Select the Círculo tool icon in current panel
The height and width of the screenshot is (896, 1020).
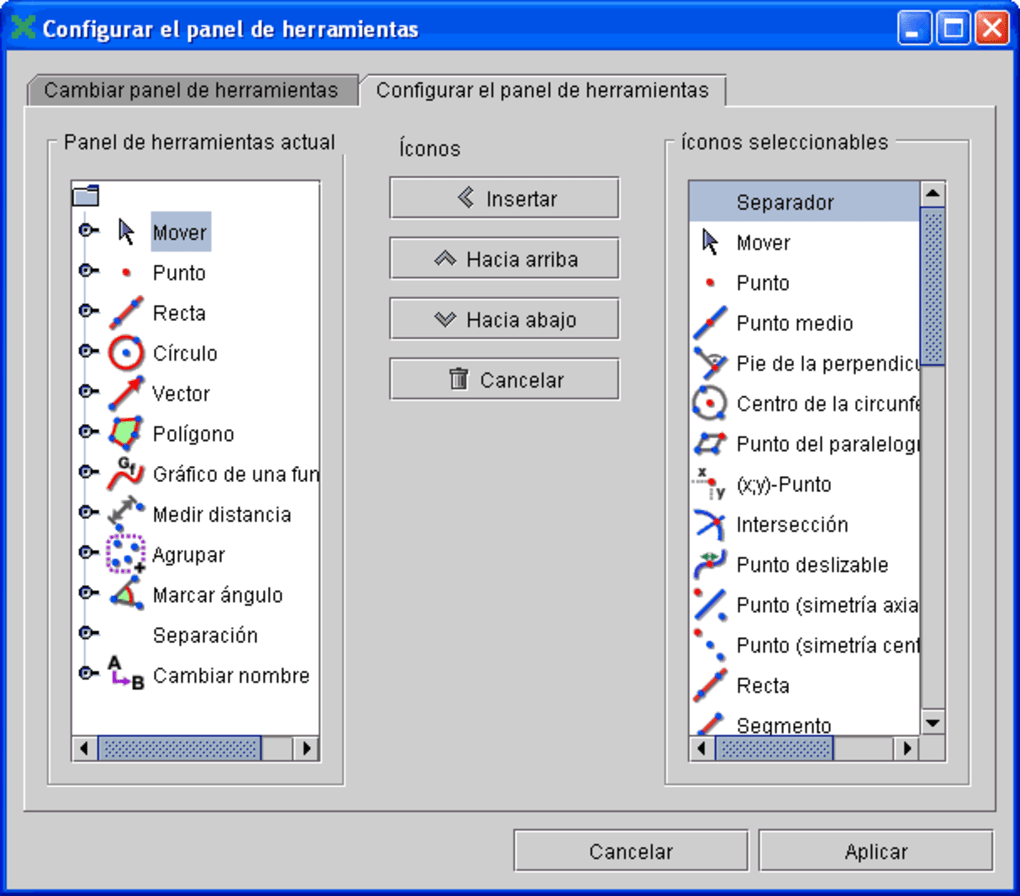point(126,353)
